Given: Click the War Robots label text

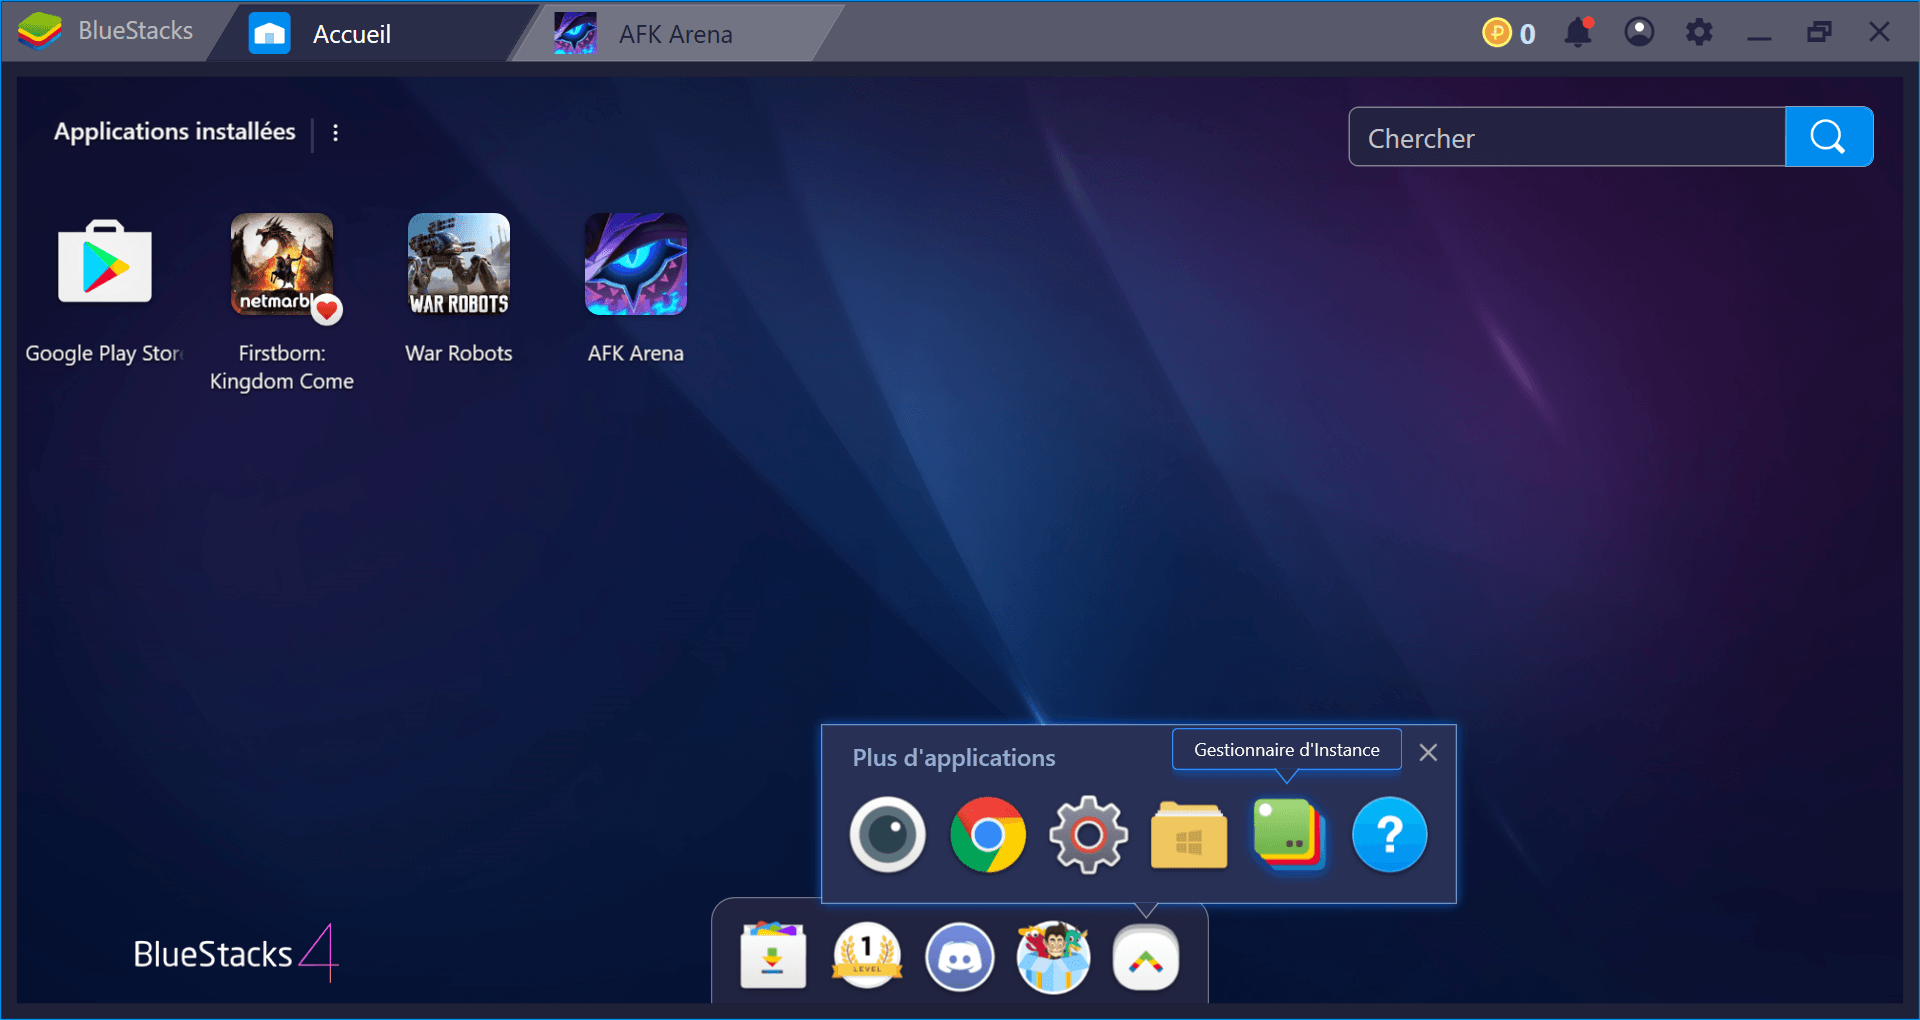Looking at the screenshot, I should [459, 353].
